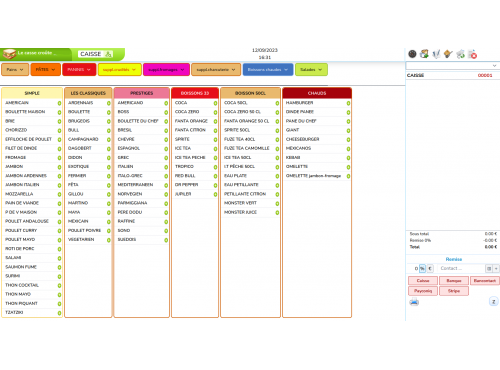
Task: Switch discount to percent mode
Action: tap(422, 268)
